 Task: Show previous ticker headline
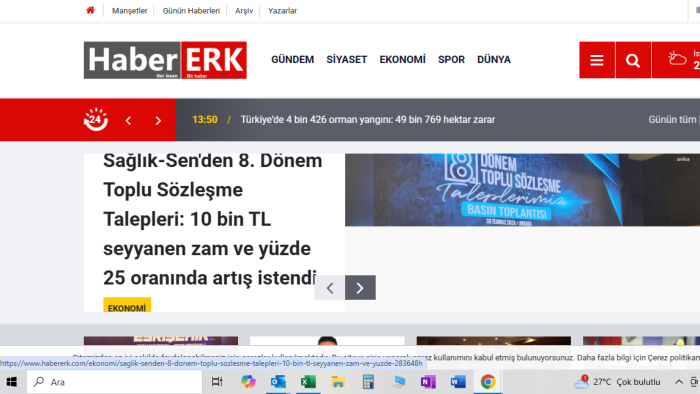pyautogui.click(x=129, y=120)
